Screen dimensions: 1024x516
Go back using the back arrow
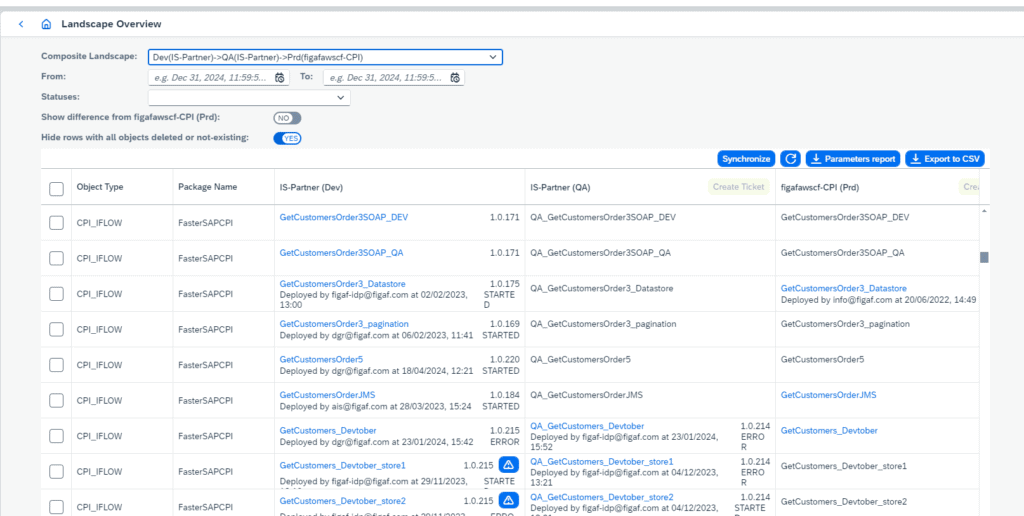pyautogui.click(x=21, y=24)
